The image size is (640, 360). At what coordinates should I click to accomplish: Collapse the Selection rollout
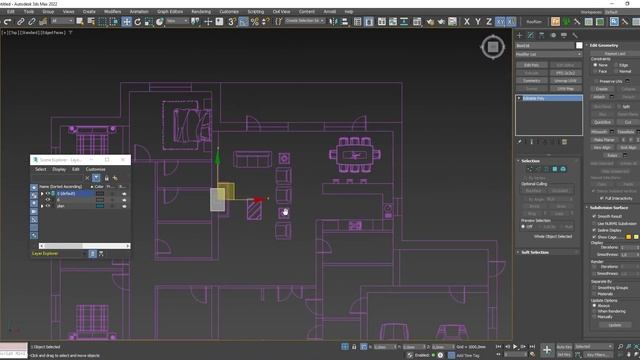530,161
